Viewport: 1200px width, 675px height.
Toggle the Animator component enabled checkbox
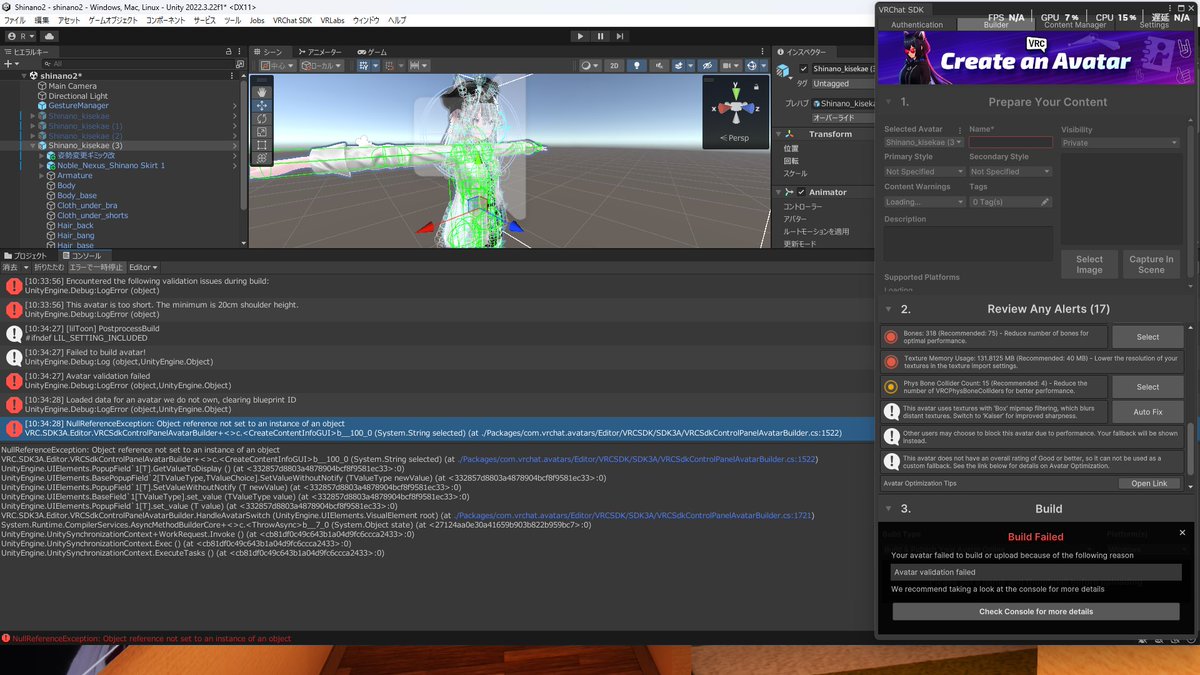[801, 192]
